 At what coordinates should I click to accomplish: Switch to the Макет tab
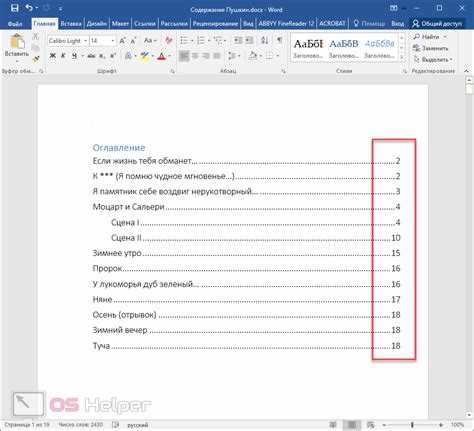(120, 24)
